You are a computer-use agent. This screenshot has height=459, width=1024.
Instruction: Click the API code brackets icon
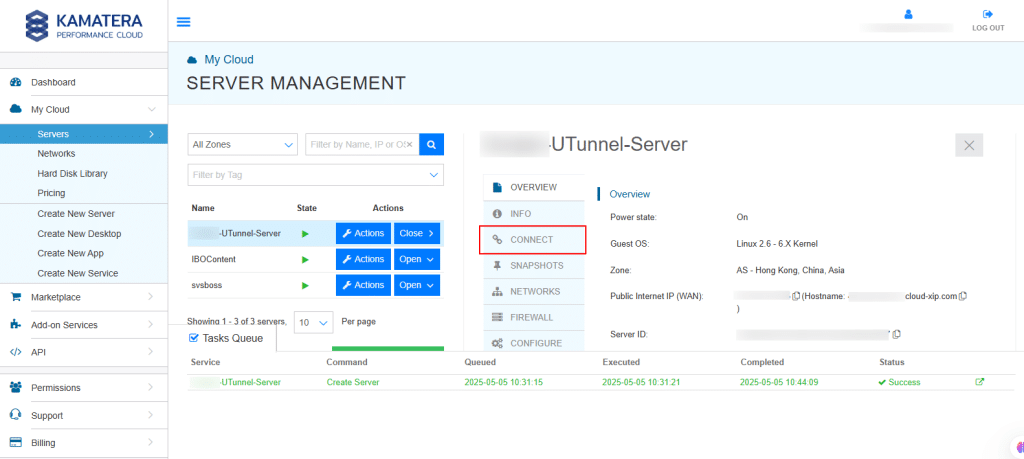(16, 352)
